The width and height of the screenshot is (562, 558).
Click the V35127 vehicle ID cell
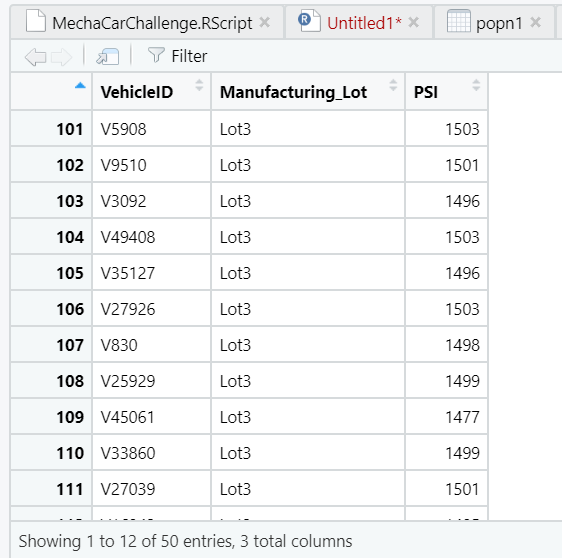click(151, 273)
